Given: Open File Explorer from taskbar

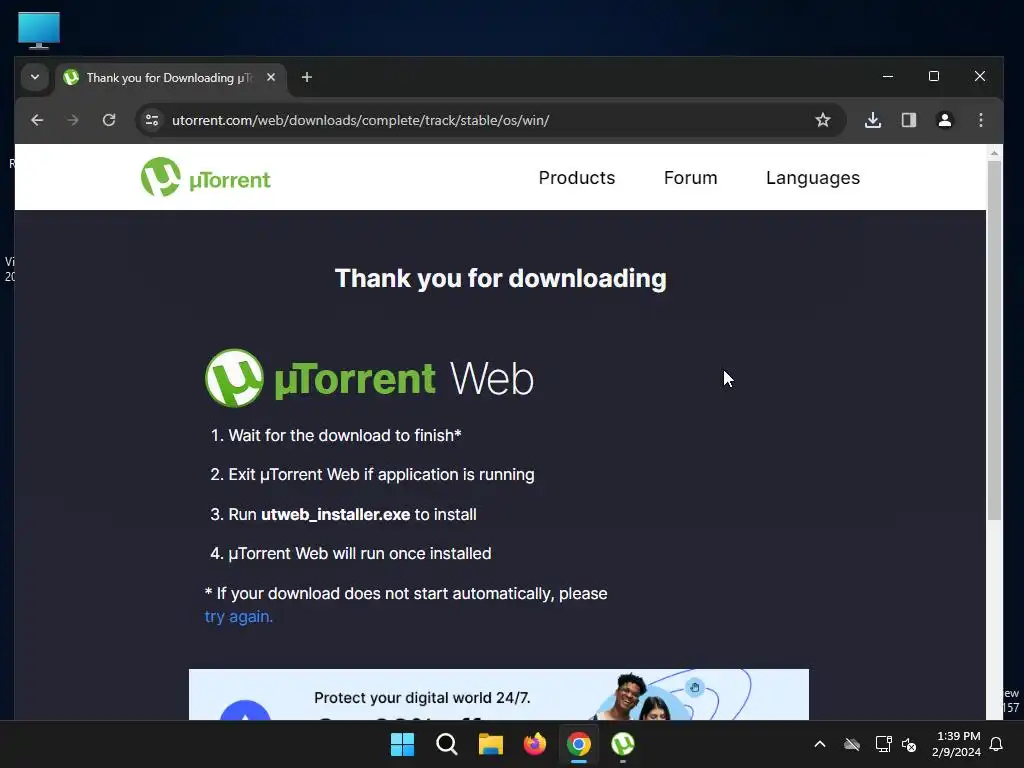Looking at the screenshot, I should [x=490, y=744].
